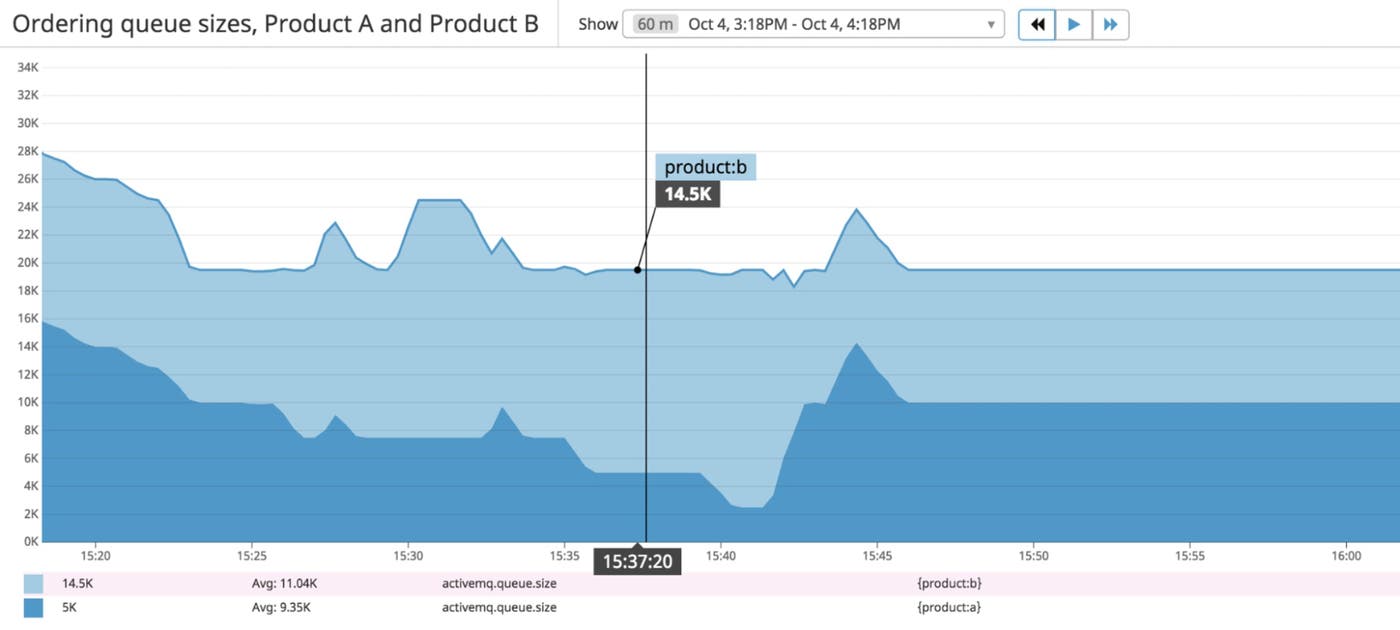Image resolution: width=1400 pixels, height=630 pixels.
Task: Click the 60 m duration badge
Action: coord(654,23)
